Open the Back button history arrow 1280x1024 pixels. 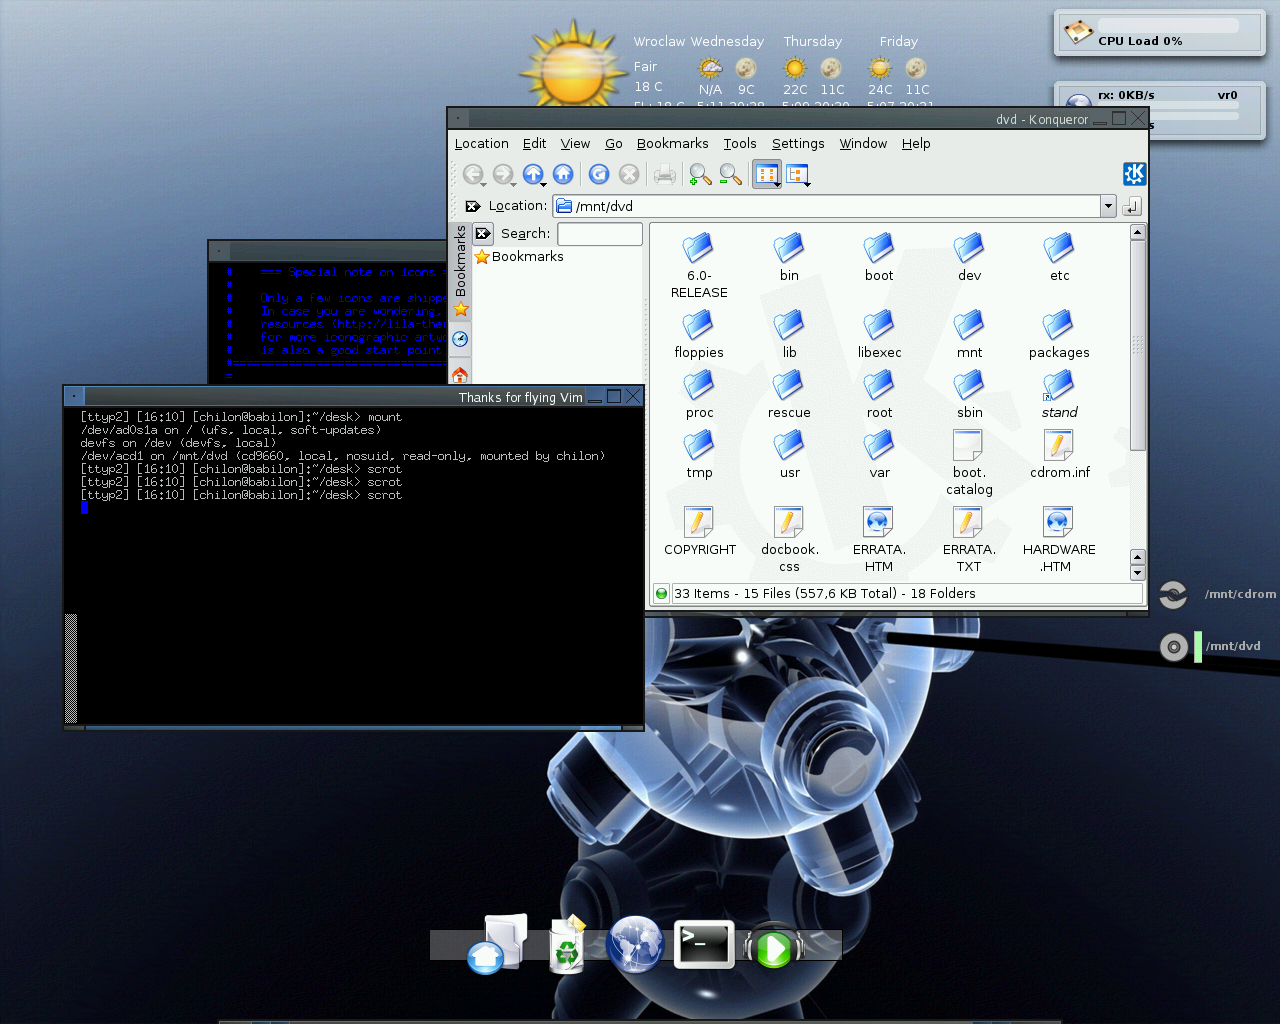[484, 184]
